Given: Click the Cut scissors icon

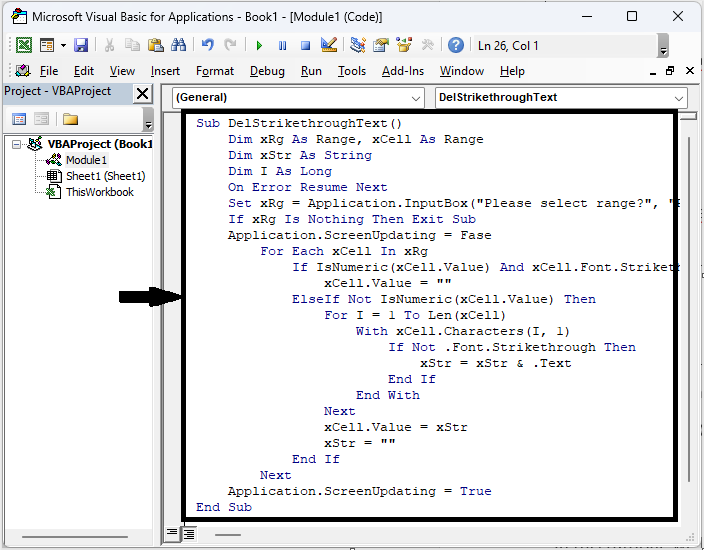Looking at the screenshot, I should coord(109,45).
